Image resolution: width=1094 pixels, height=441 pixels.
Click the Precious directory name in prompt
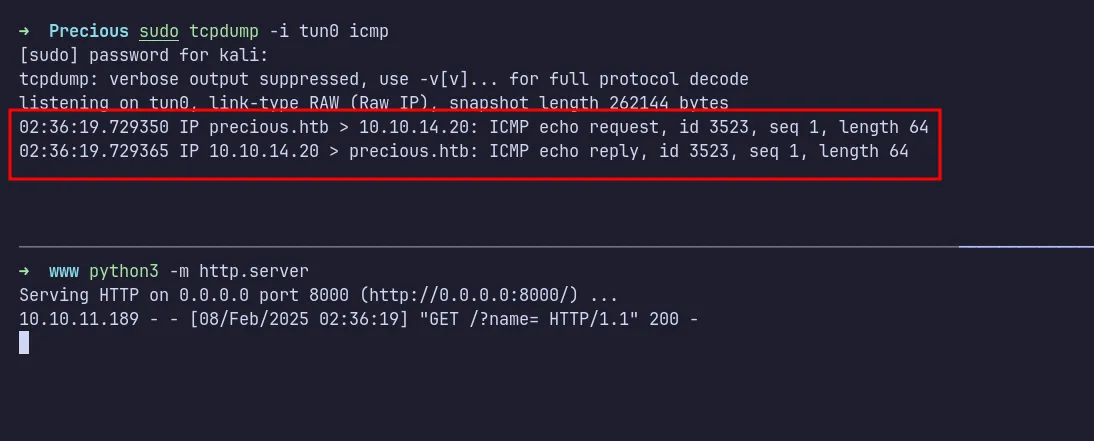(x=88, y=31)
